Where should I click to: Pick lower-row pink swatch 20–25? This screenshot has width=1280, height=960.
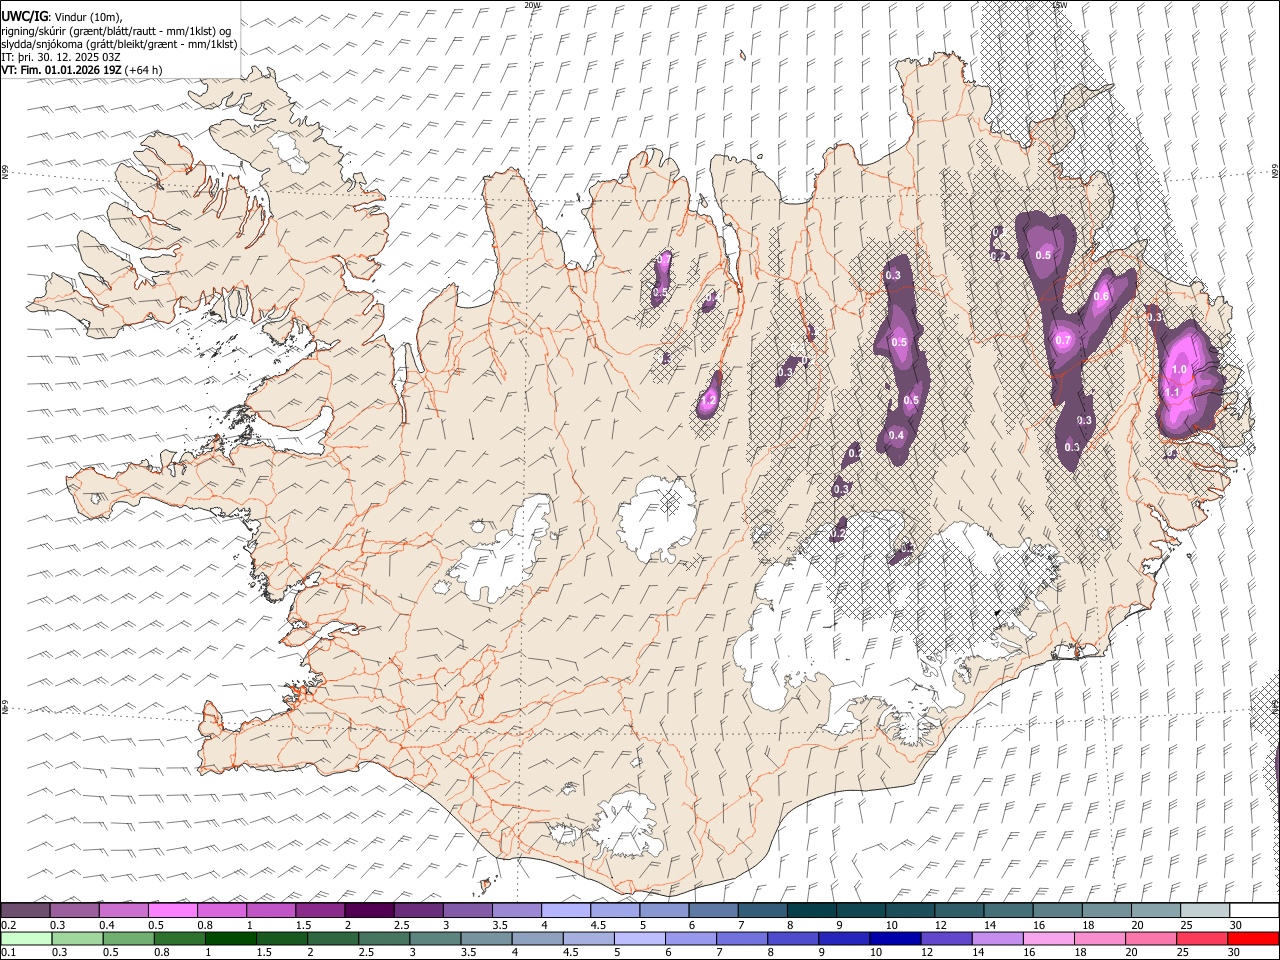point(1151,938)
